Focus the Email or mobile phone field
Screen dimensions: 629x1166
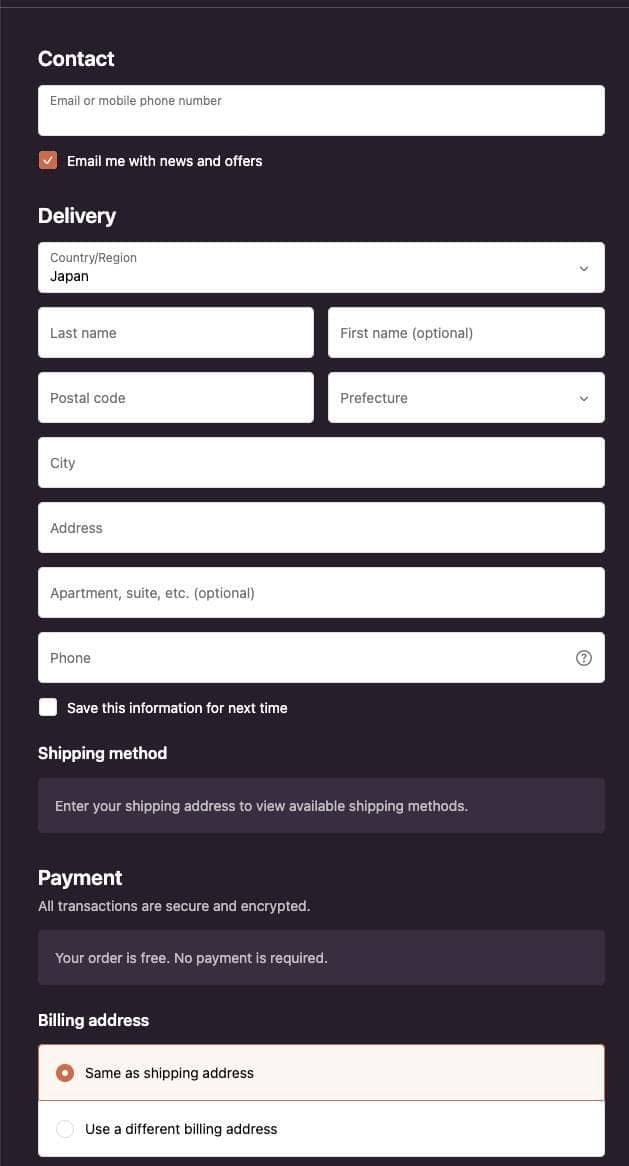[x=320, y=111]
